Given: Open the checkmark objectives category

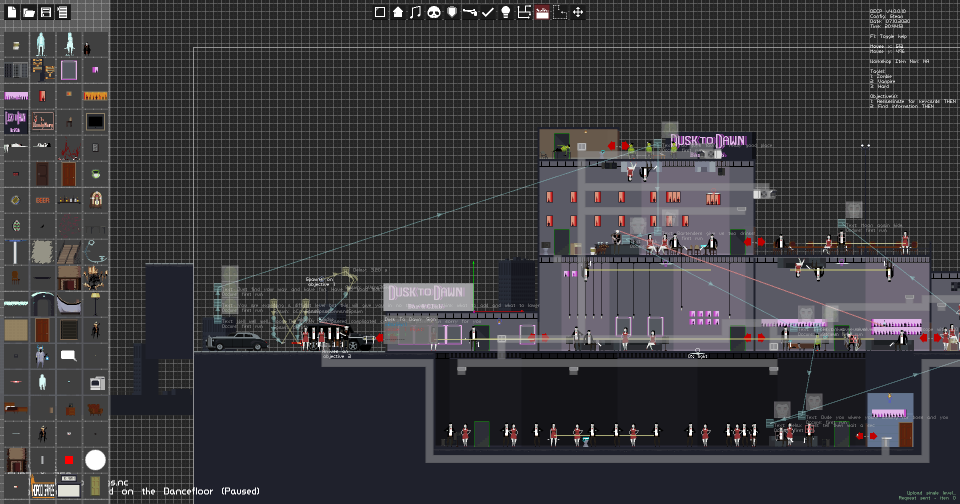Looking at the screenshot, I should tap(488, 12).
